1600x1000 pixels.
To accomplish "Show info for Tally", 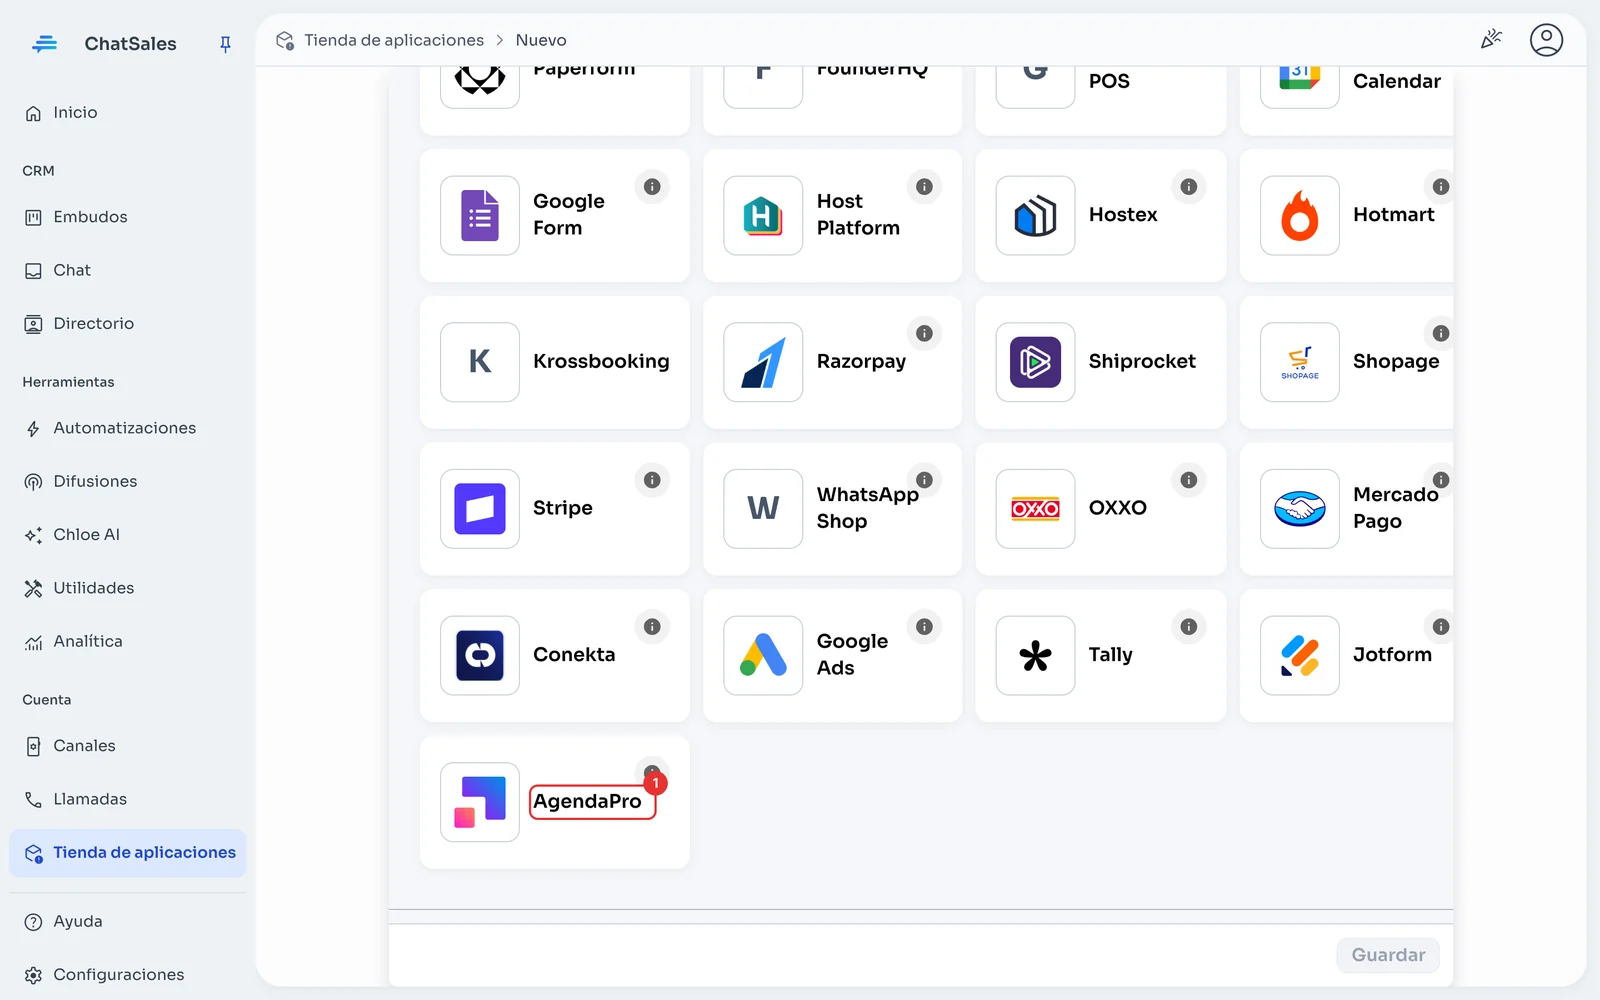I will point(1189,627).
